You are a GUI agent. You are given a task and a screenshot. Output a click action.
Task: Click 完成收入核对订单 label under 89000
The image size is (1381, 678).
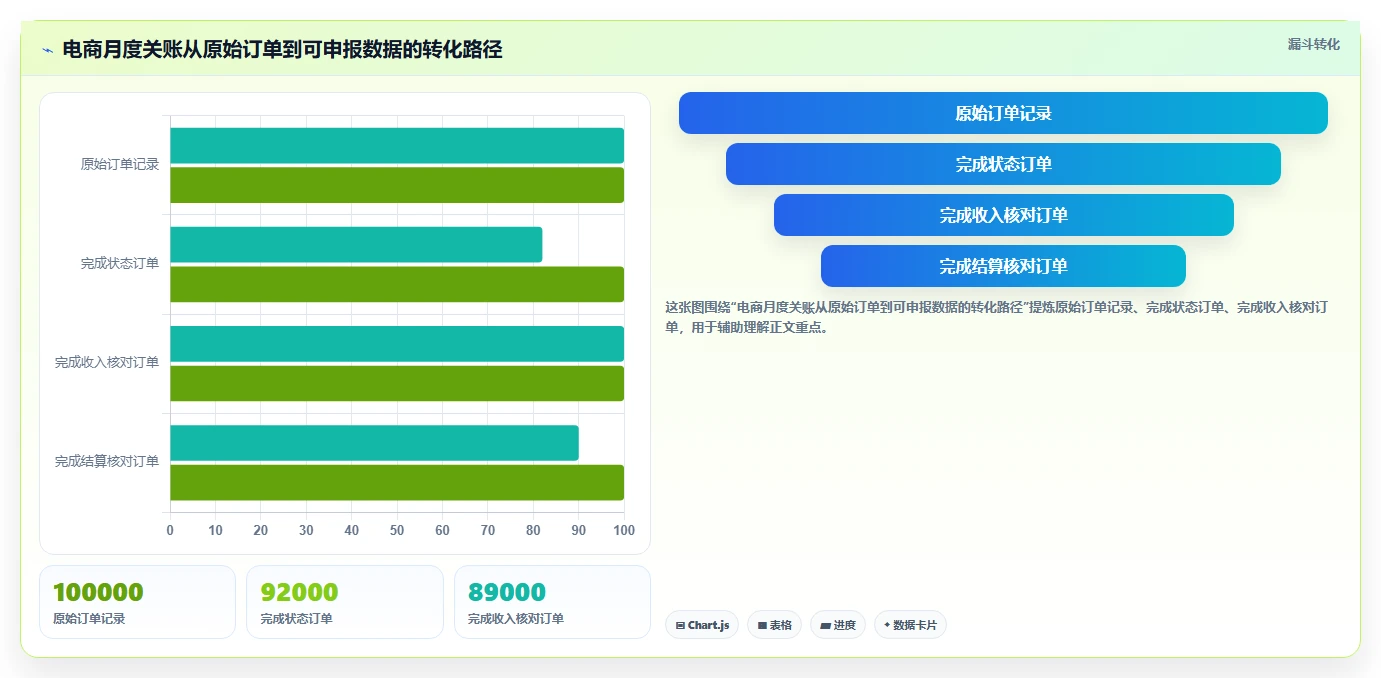[x=516, y=619]
